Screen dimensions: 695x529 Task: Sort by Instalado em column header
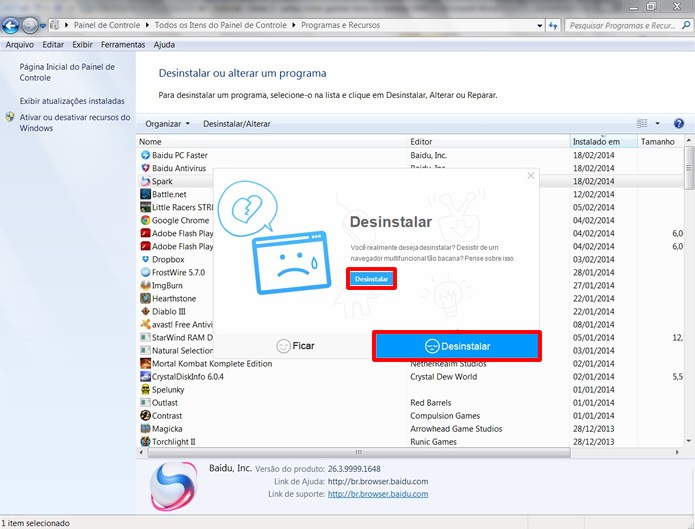(603, 141)
